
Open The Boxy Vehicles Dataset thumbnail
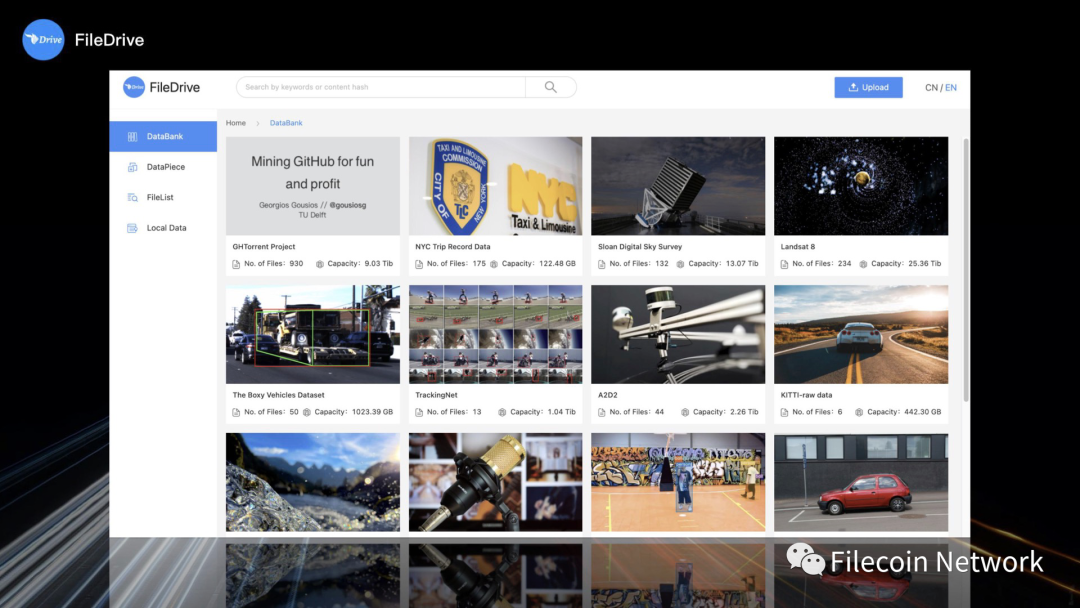coord(313,335)
